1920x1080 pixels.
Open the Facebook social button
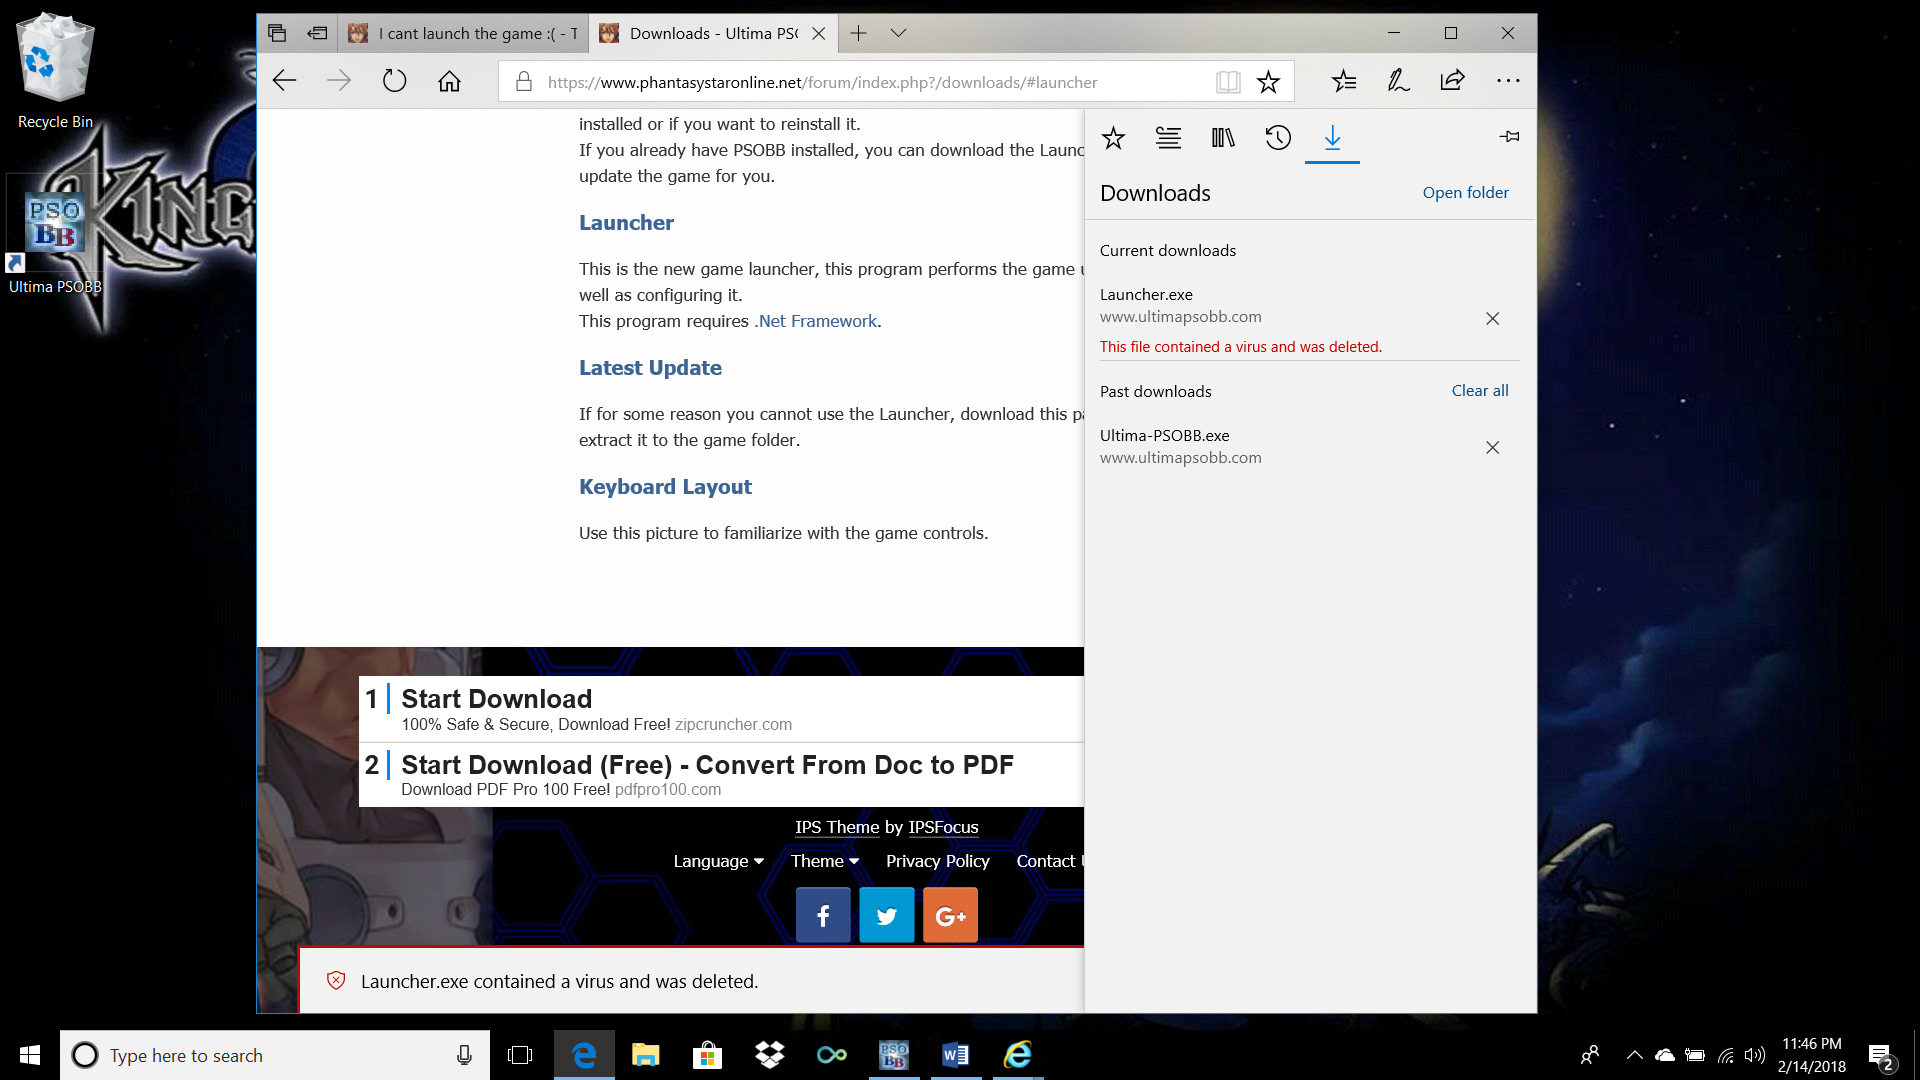click(x=823, y=915)
